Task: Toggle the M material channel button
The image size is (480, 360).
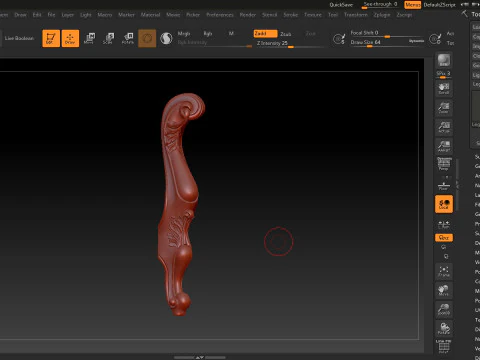Action: 231,34
